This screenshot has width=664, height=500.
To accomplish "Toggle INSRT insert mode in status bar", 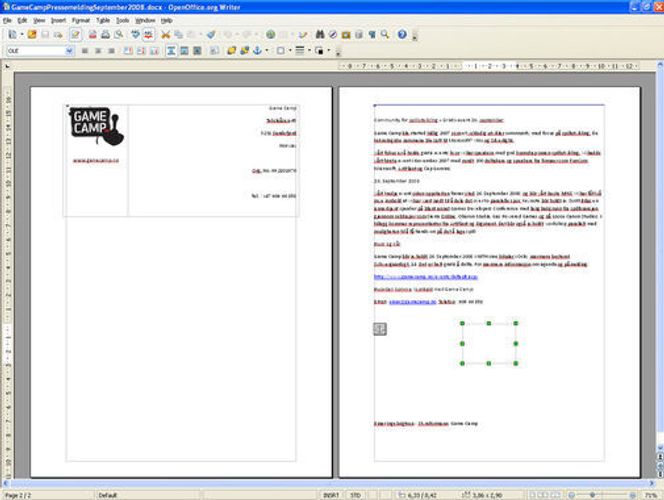I will 332,494.
